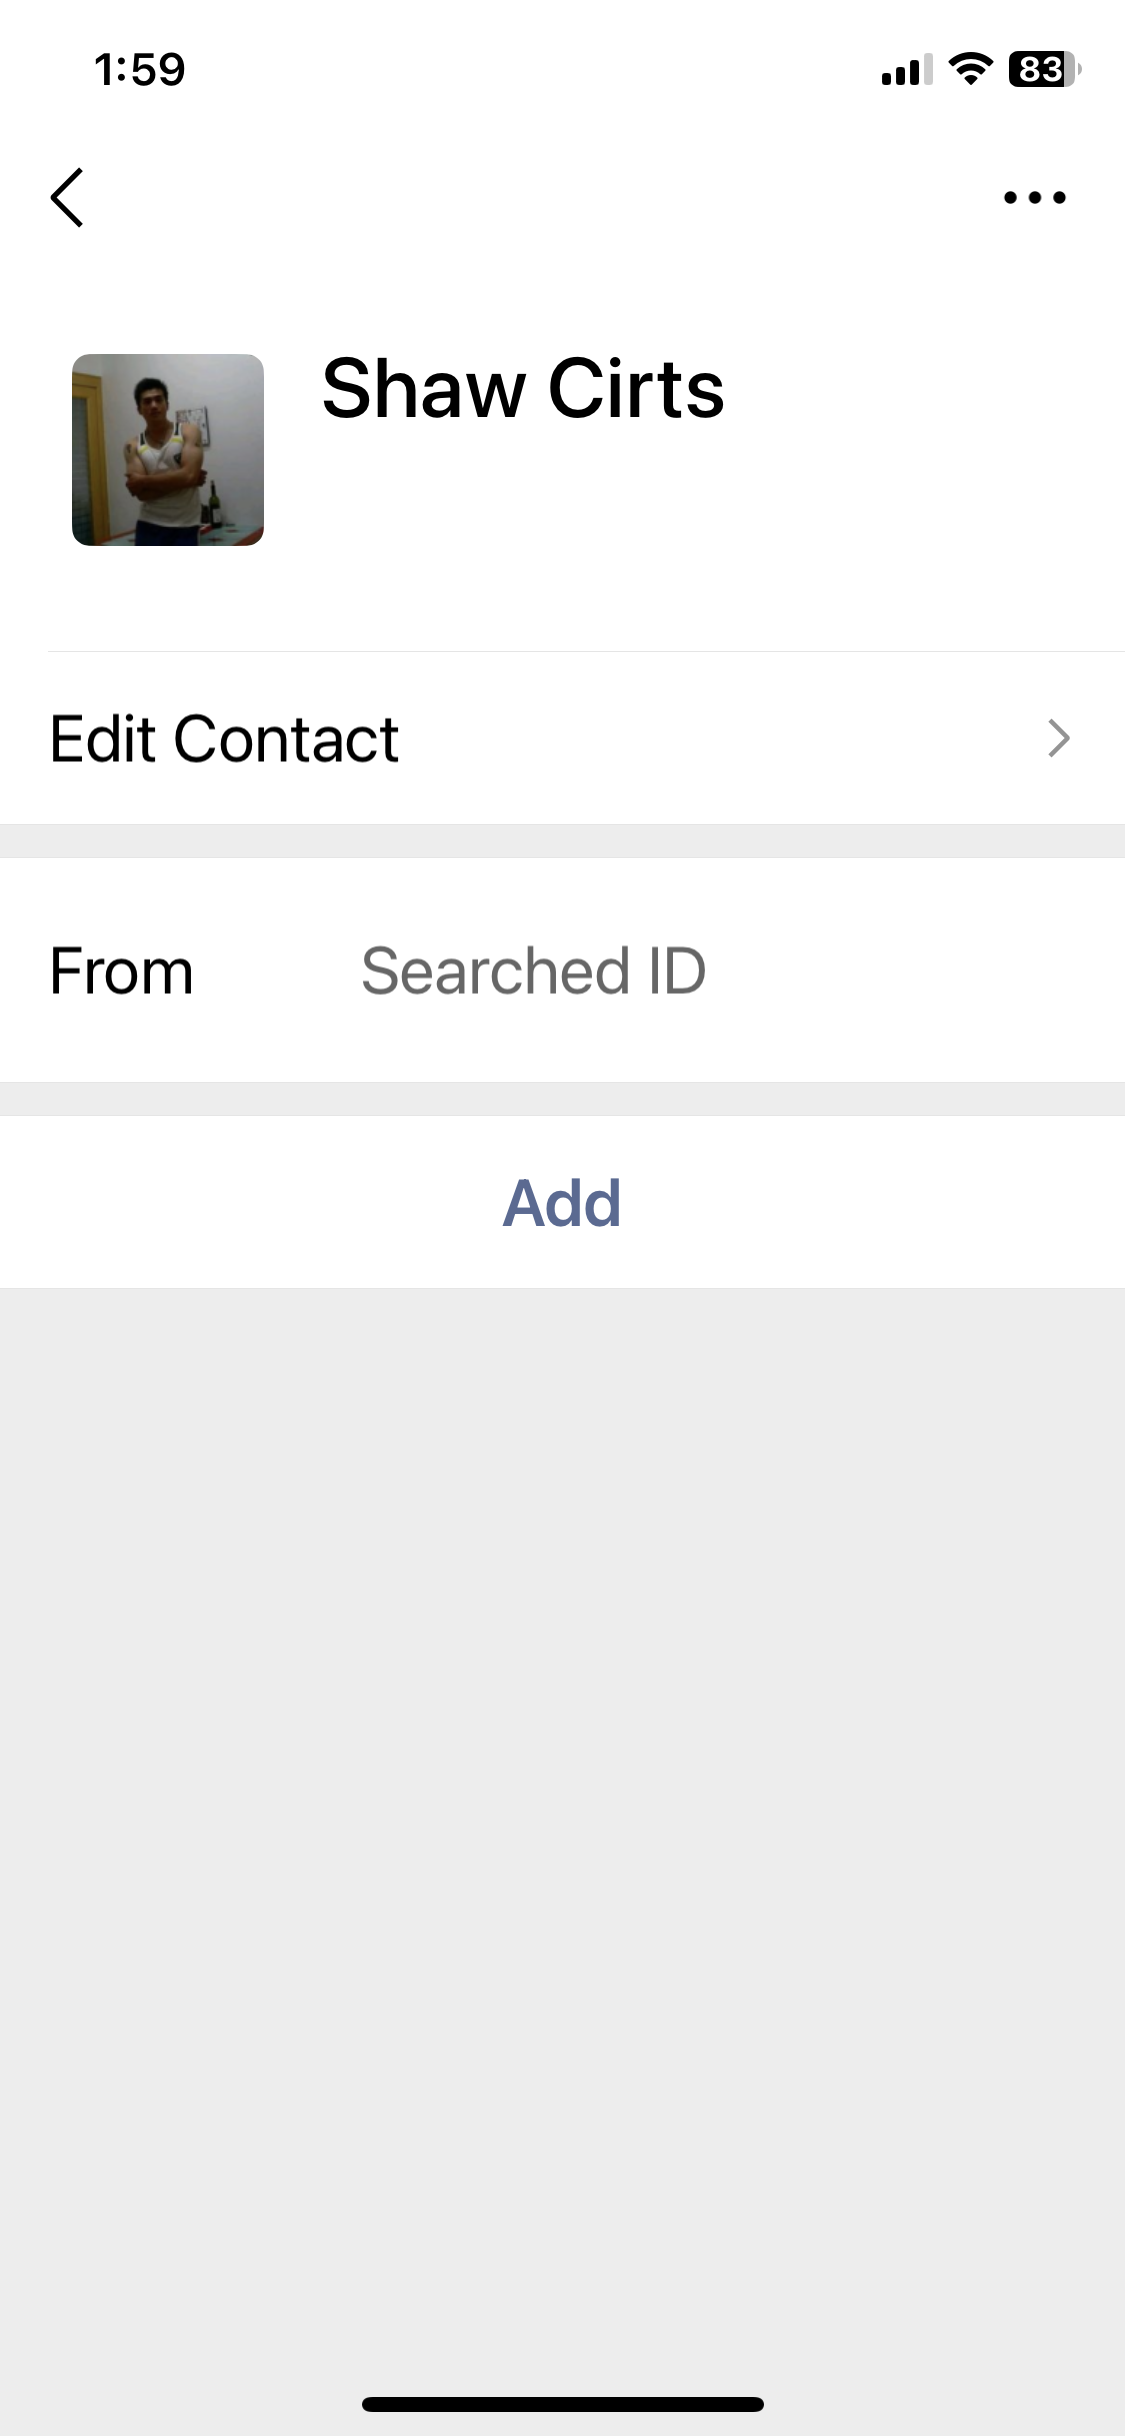Open the three-dot more options menu

click(1034, 197)
